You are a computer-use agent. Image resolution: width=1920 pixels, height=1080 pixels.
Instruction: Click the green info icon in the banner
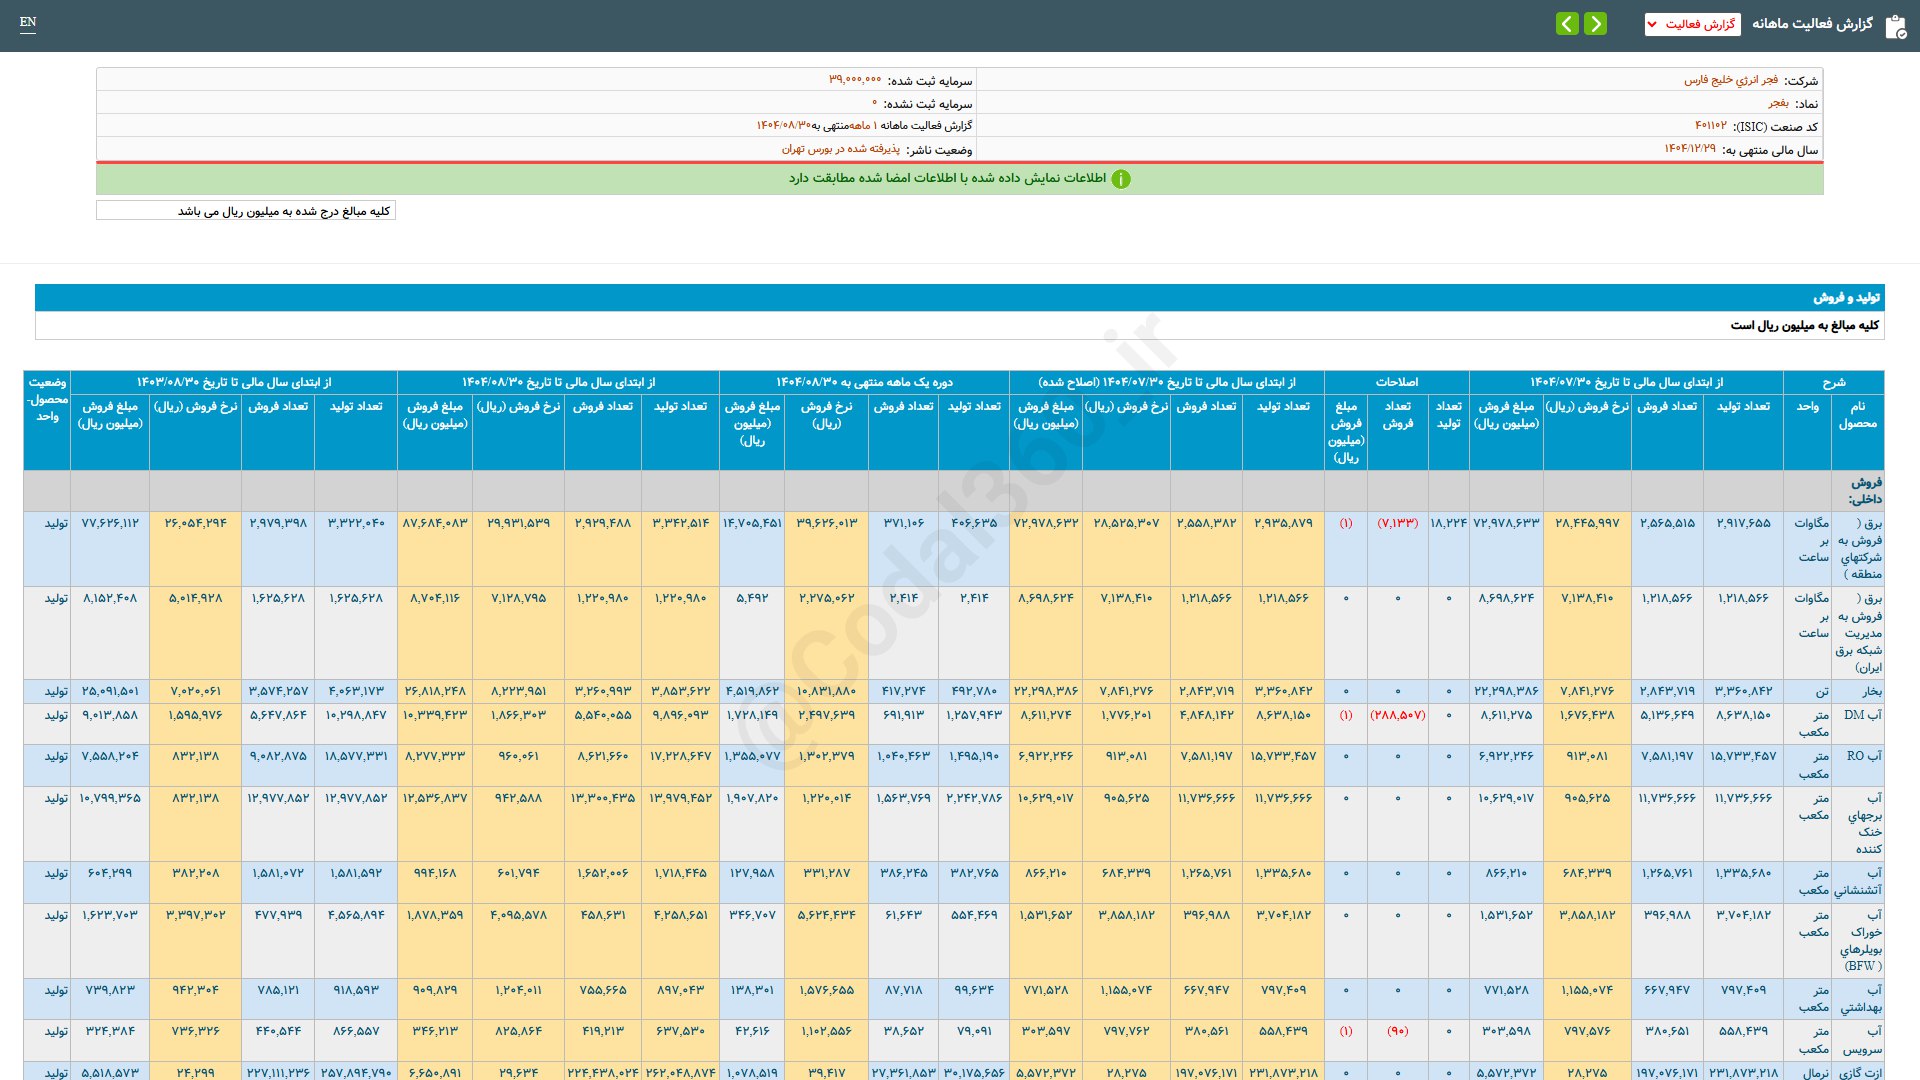pos(1121,179)
